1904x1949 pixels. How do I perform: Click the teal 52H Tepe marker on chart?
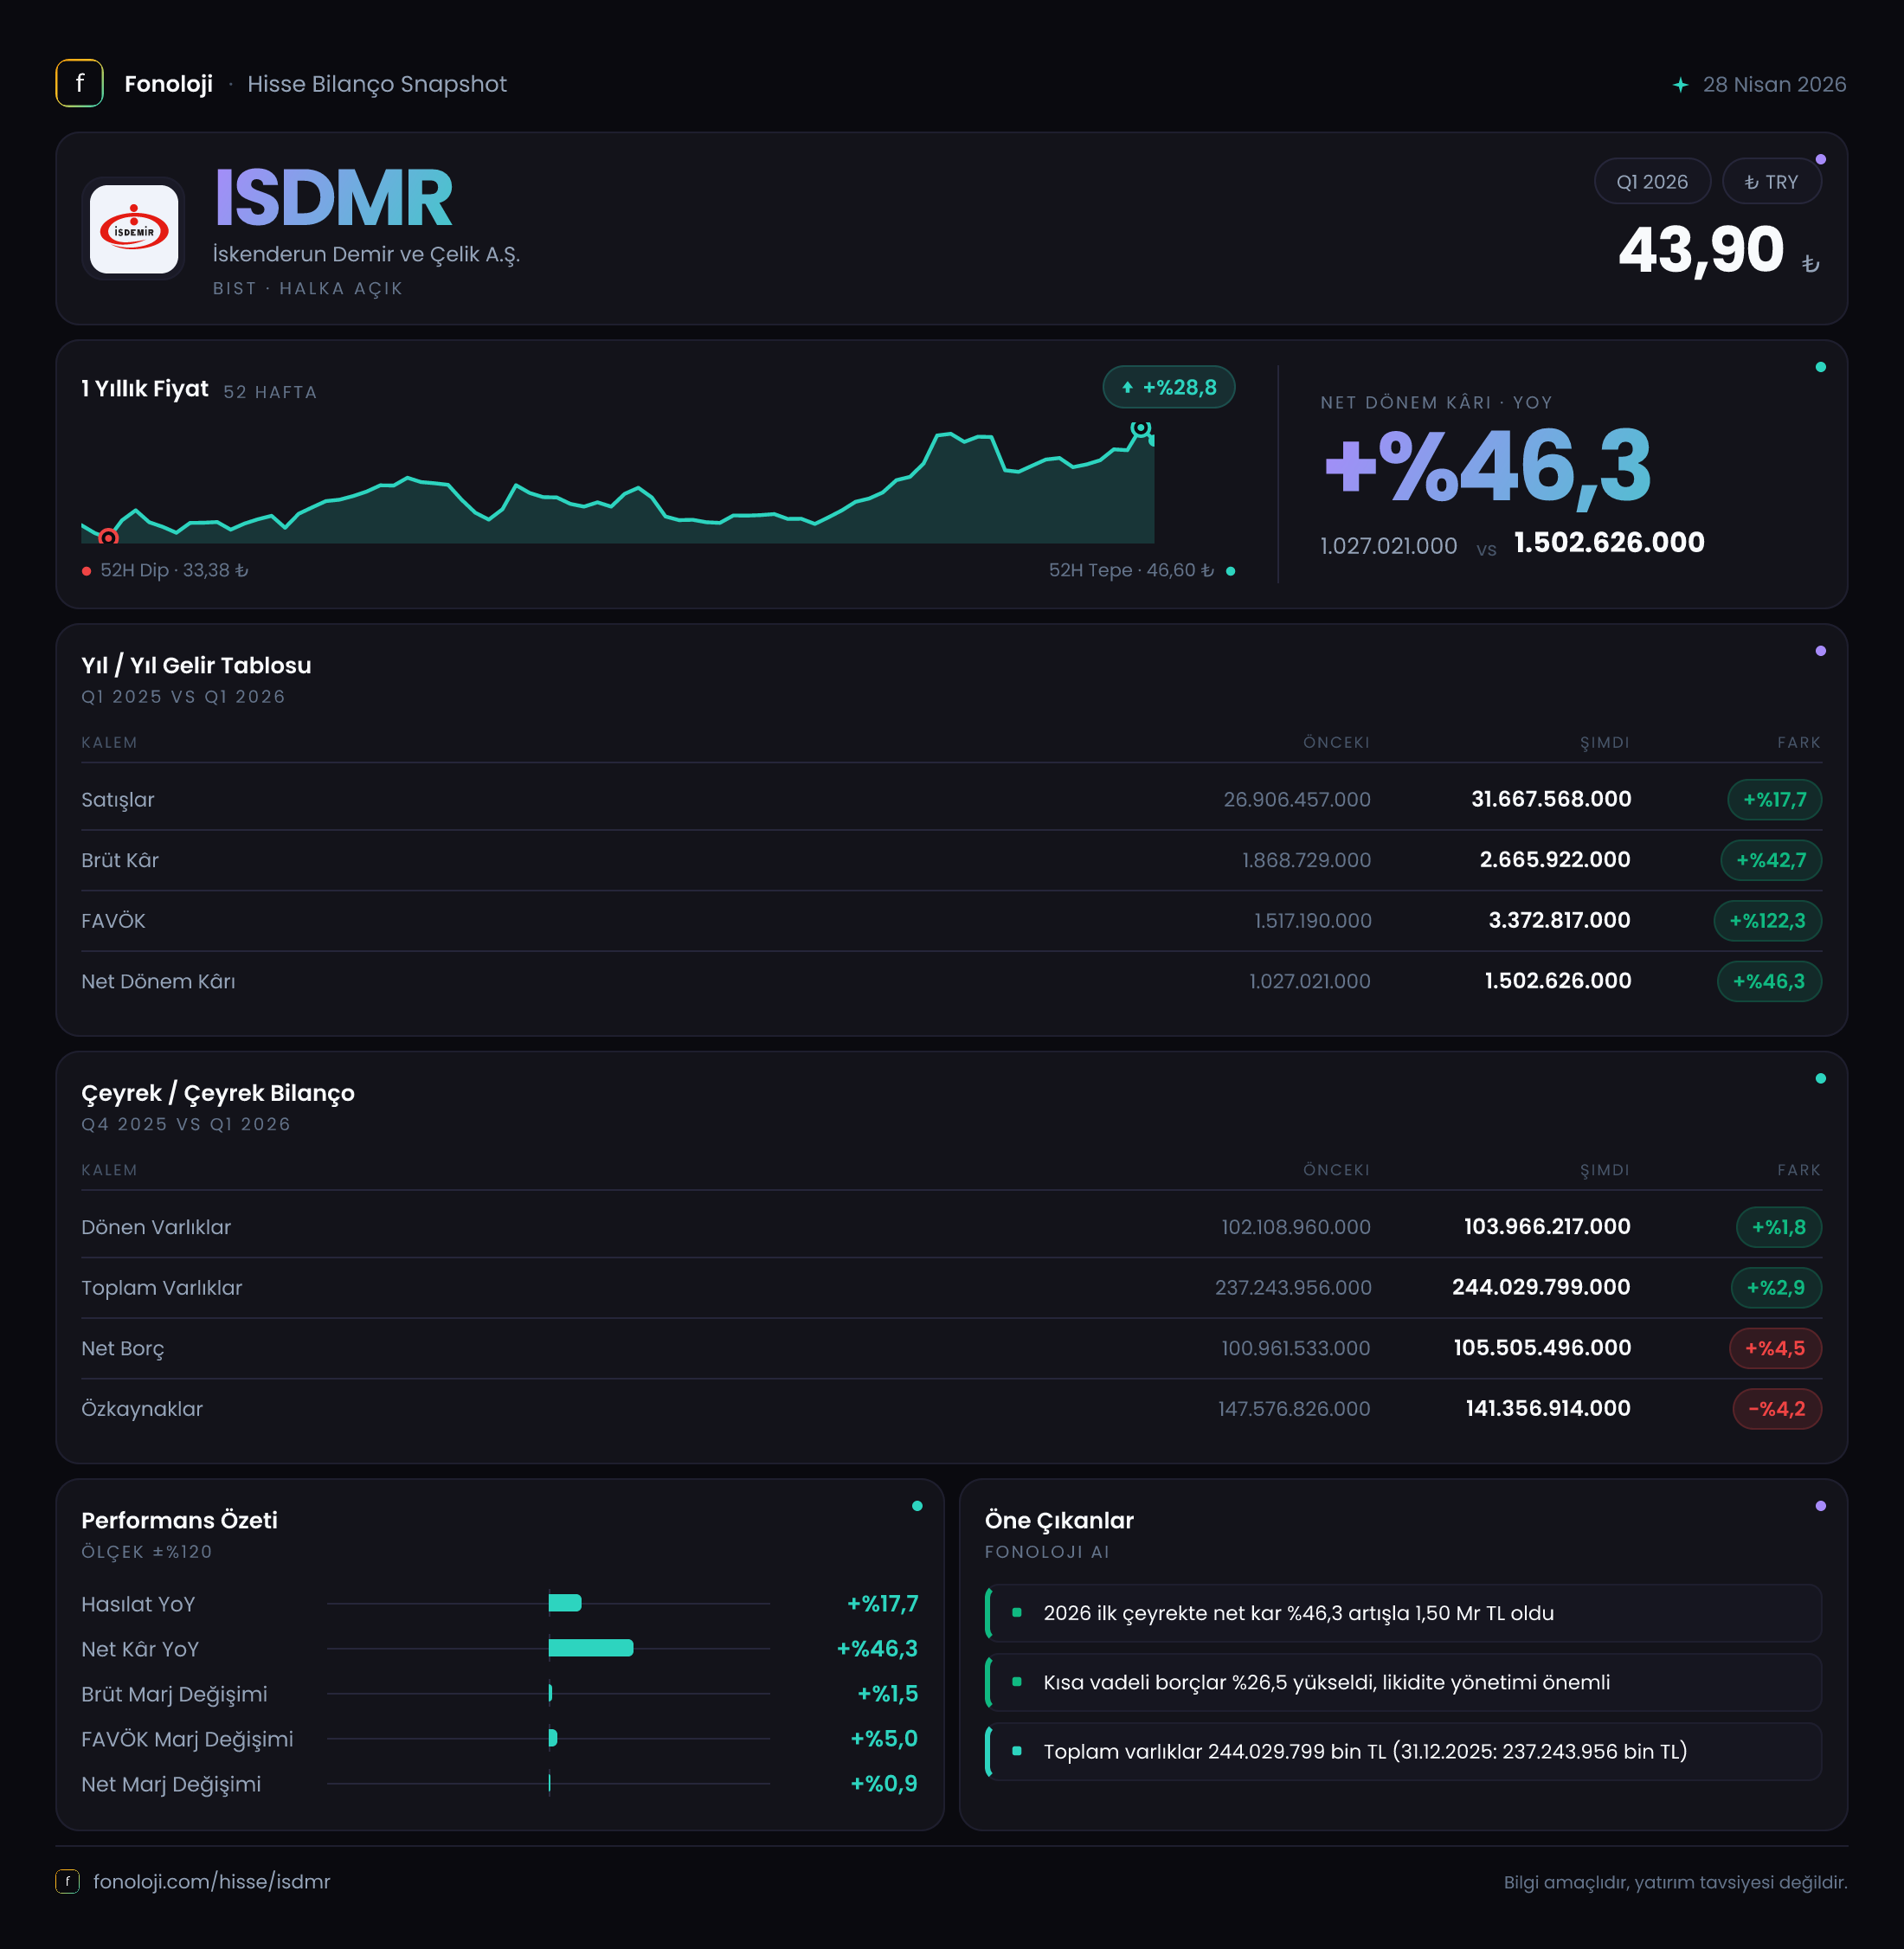(x=1140, y=428)
